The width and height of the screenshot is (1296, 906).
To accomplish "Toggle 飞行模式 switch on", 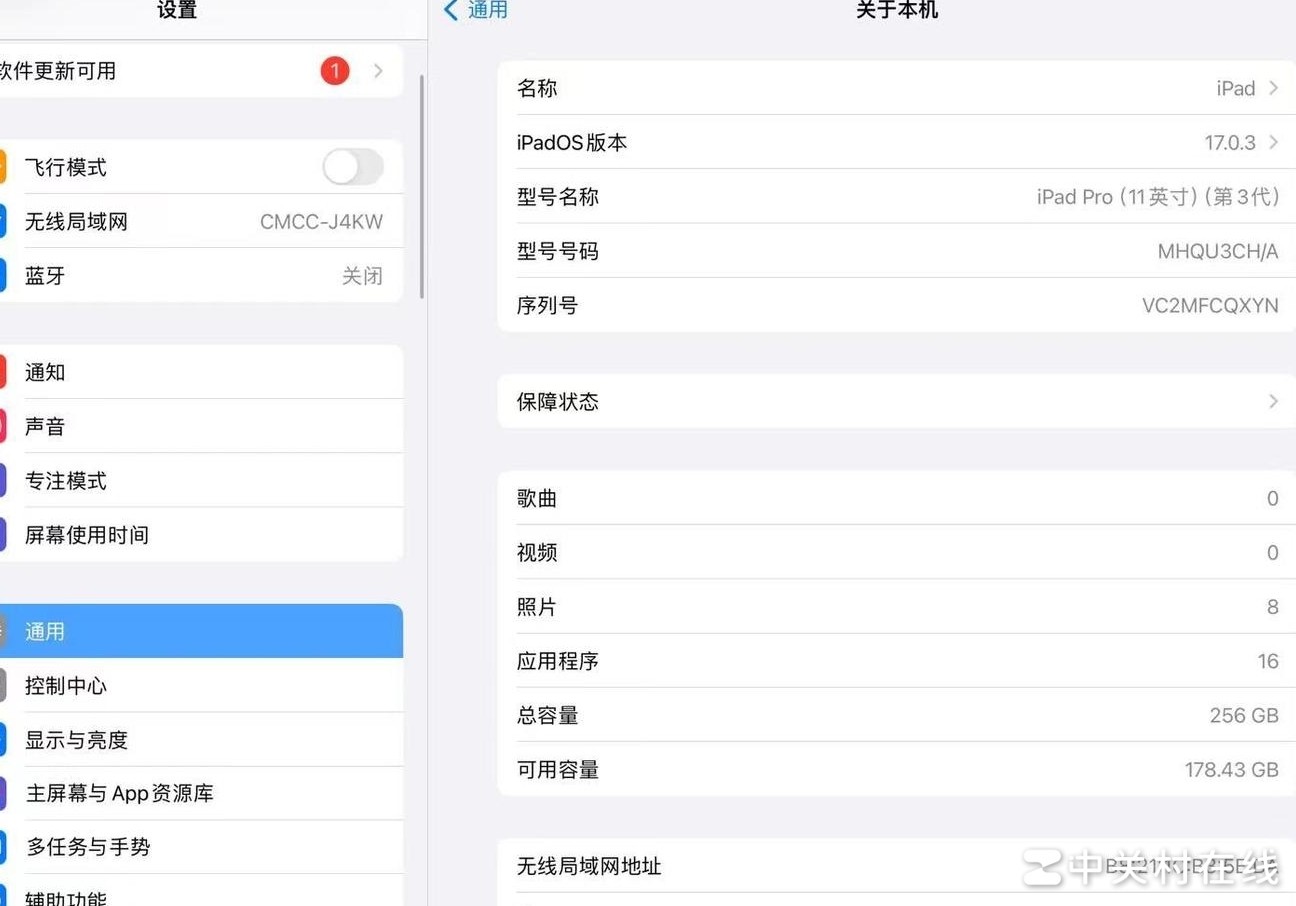I will coord(352,167).
